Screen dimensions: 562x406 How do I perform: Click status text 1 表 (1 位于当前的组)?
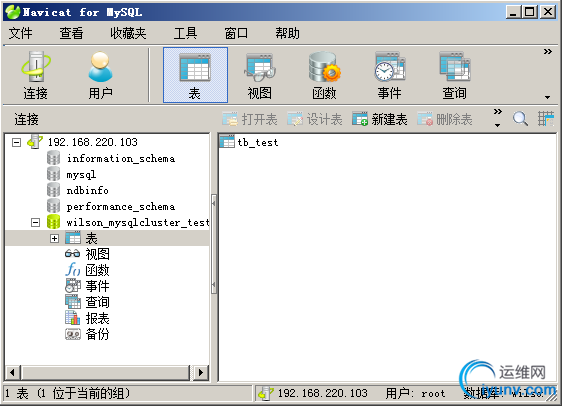(67, 393)
